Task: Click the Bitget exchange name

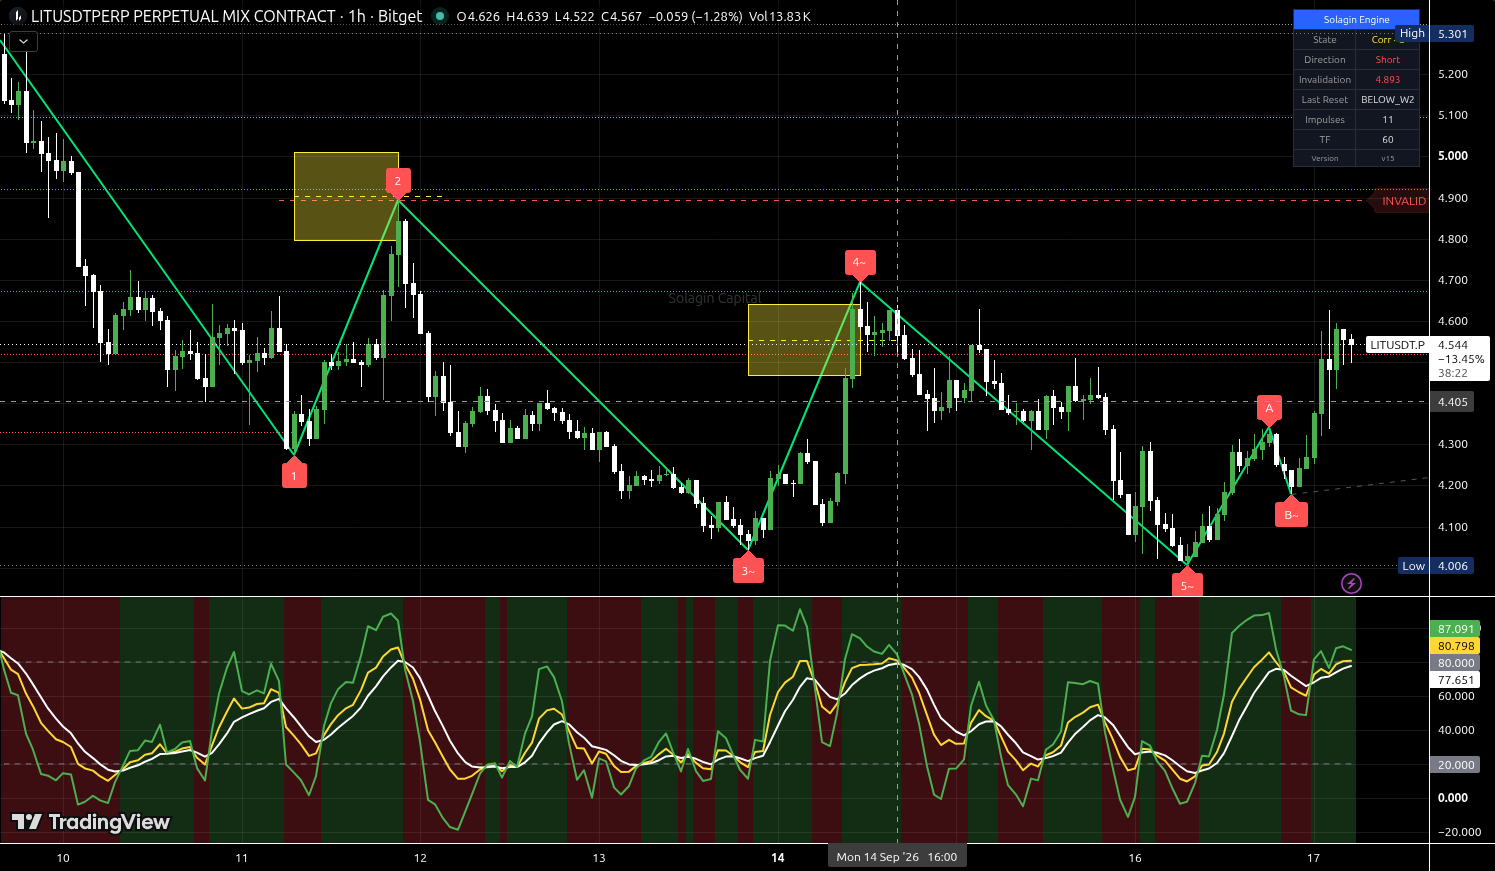Action: 400,16
